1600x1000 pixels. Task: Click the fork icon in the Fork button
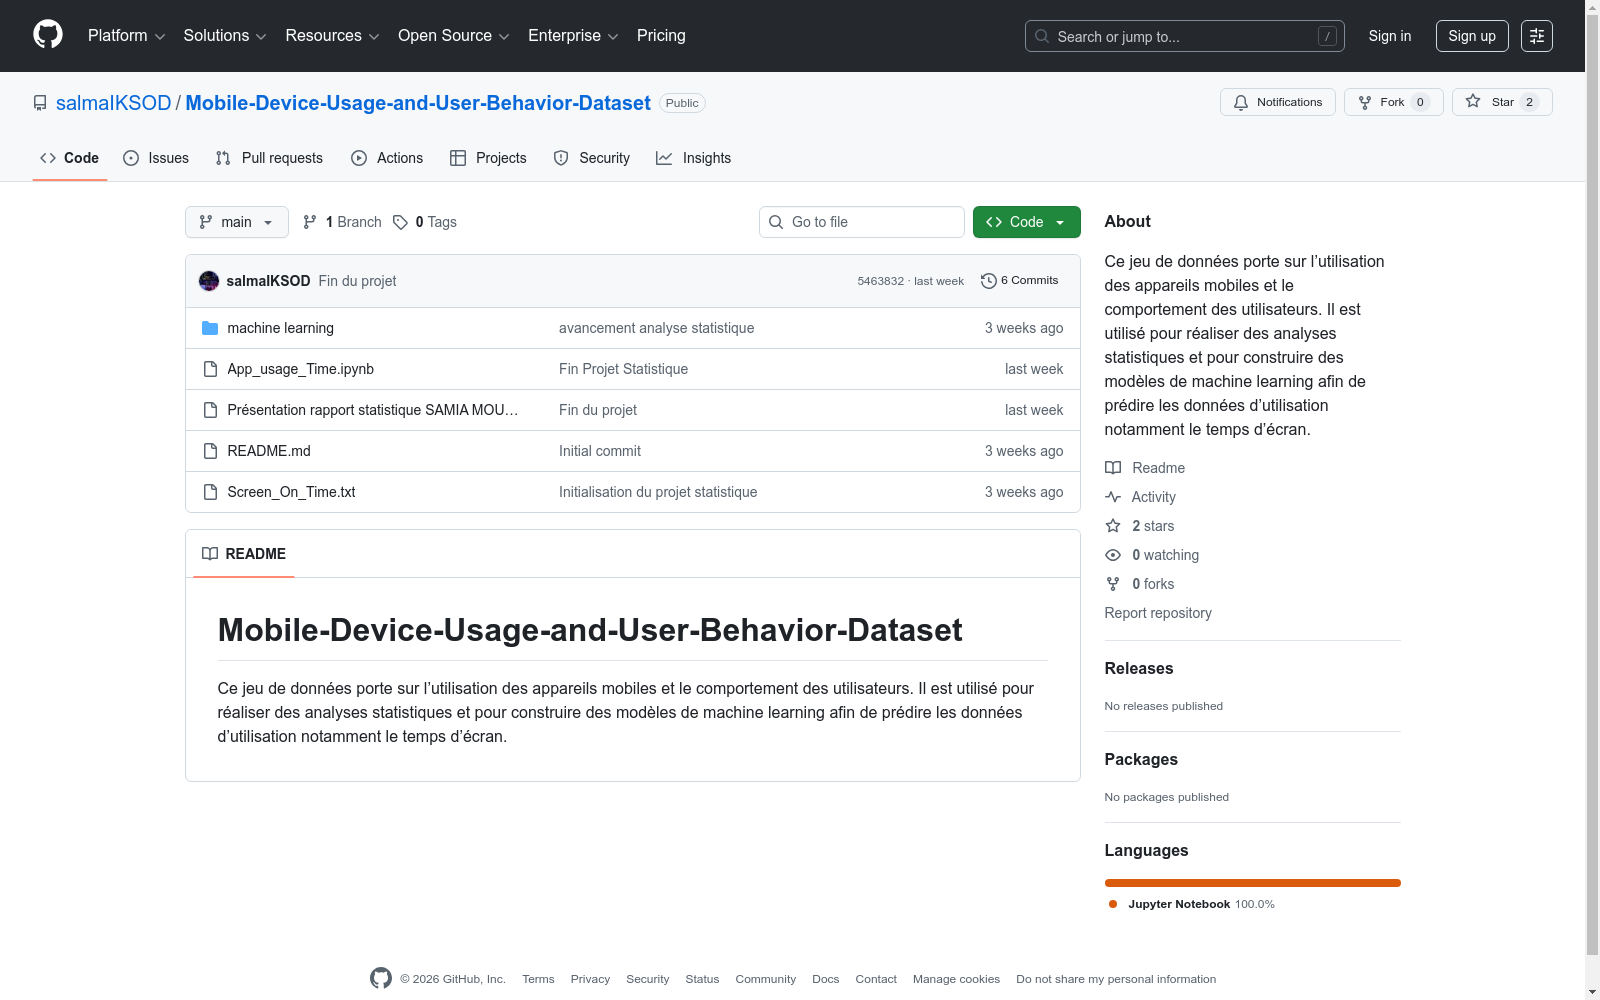tap(1365, 102)
